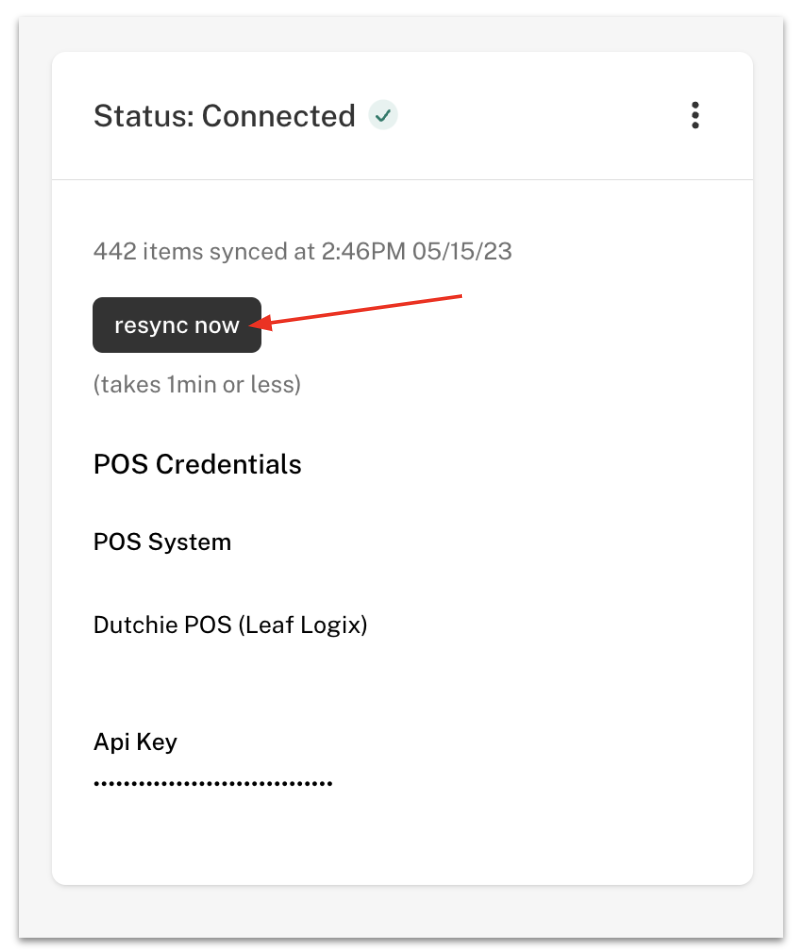Select Dutchie POS (Leaf Logix) value
798x952 pixels.
point(230,625)
